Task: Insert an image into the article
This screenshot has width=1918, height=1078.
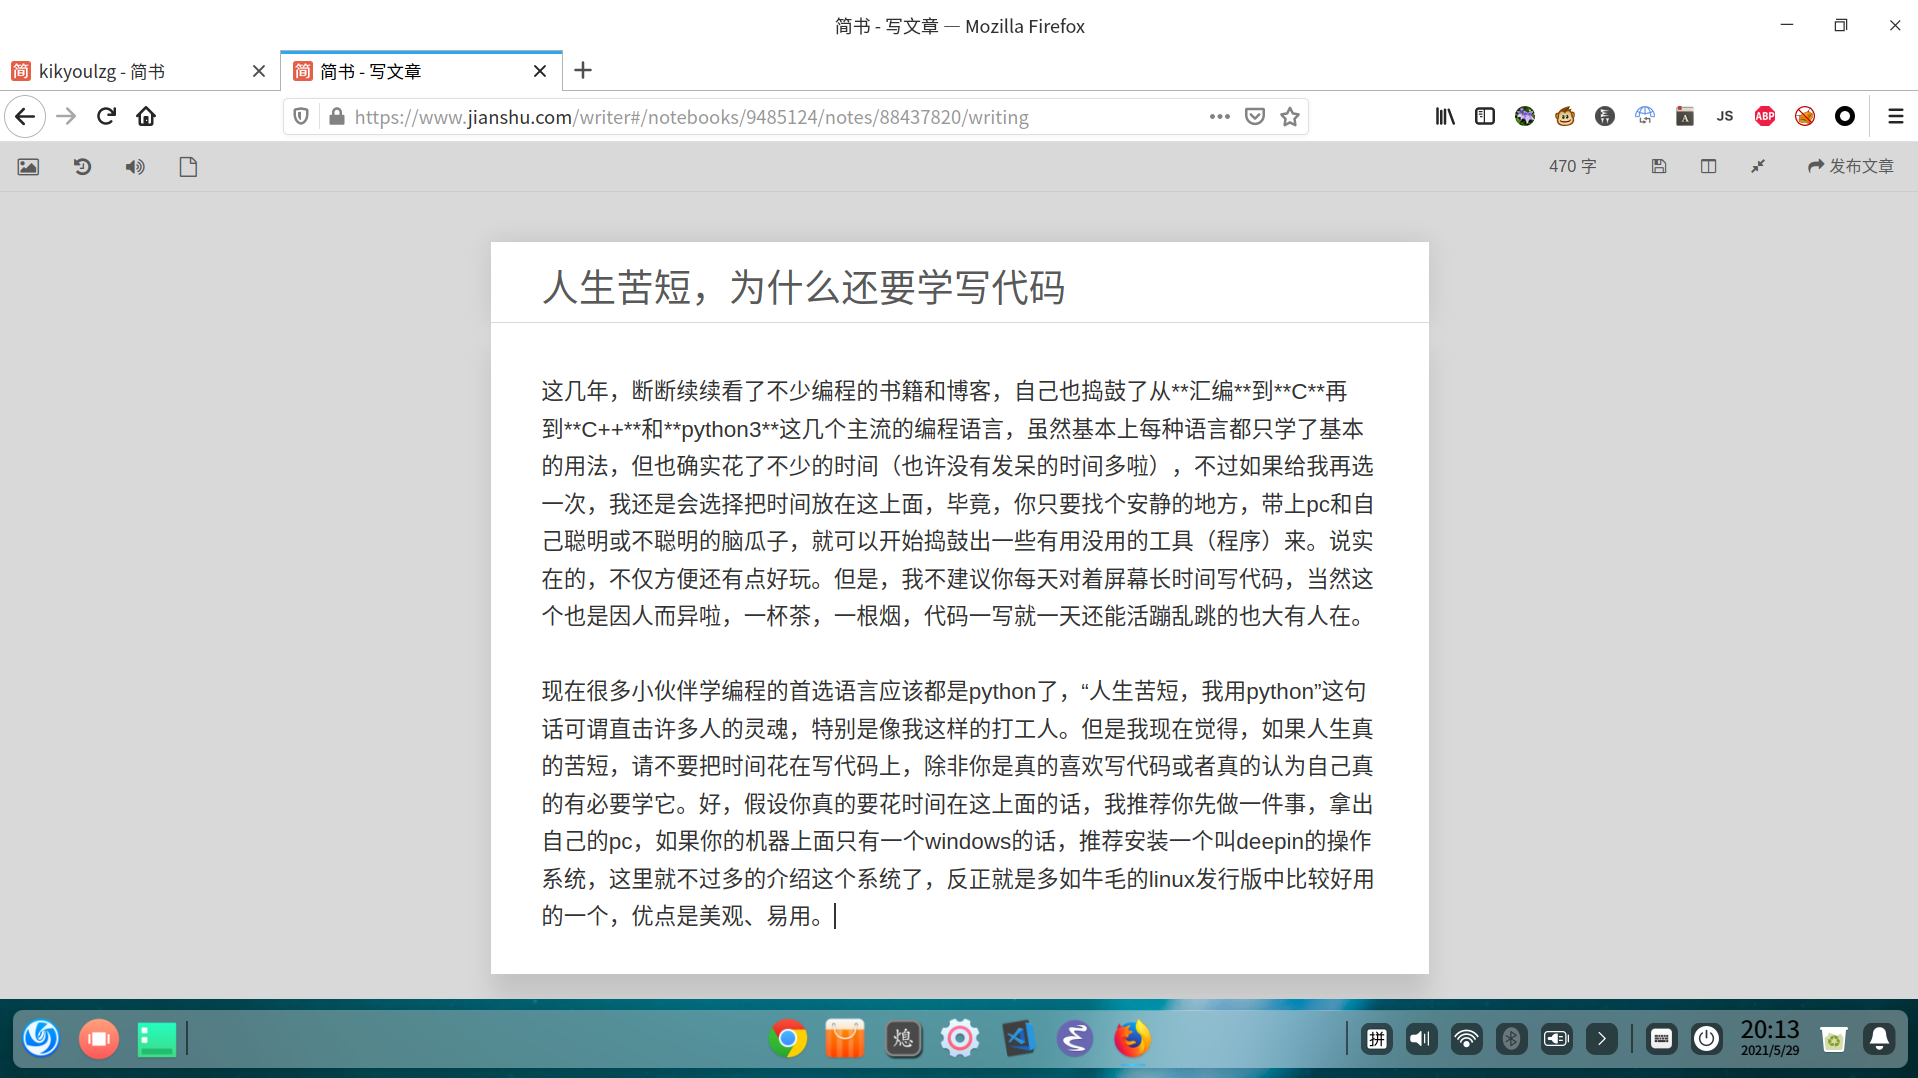Action: pos(27,166)
